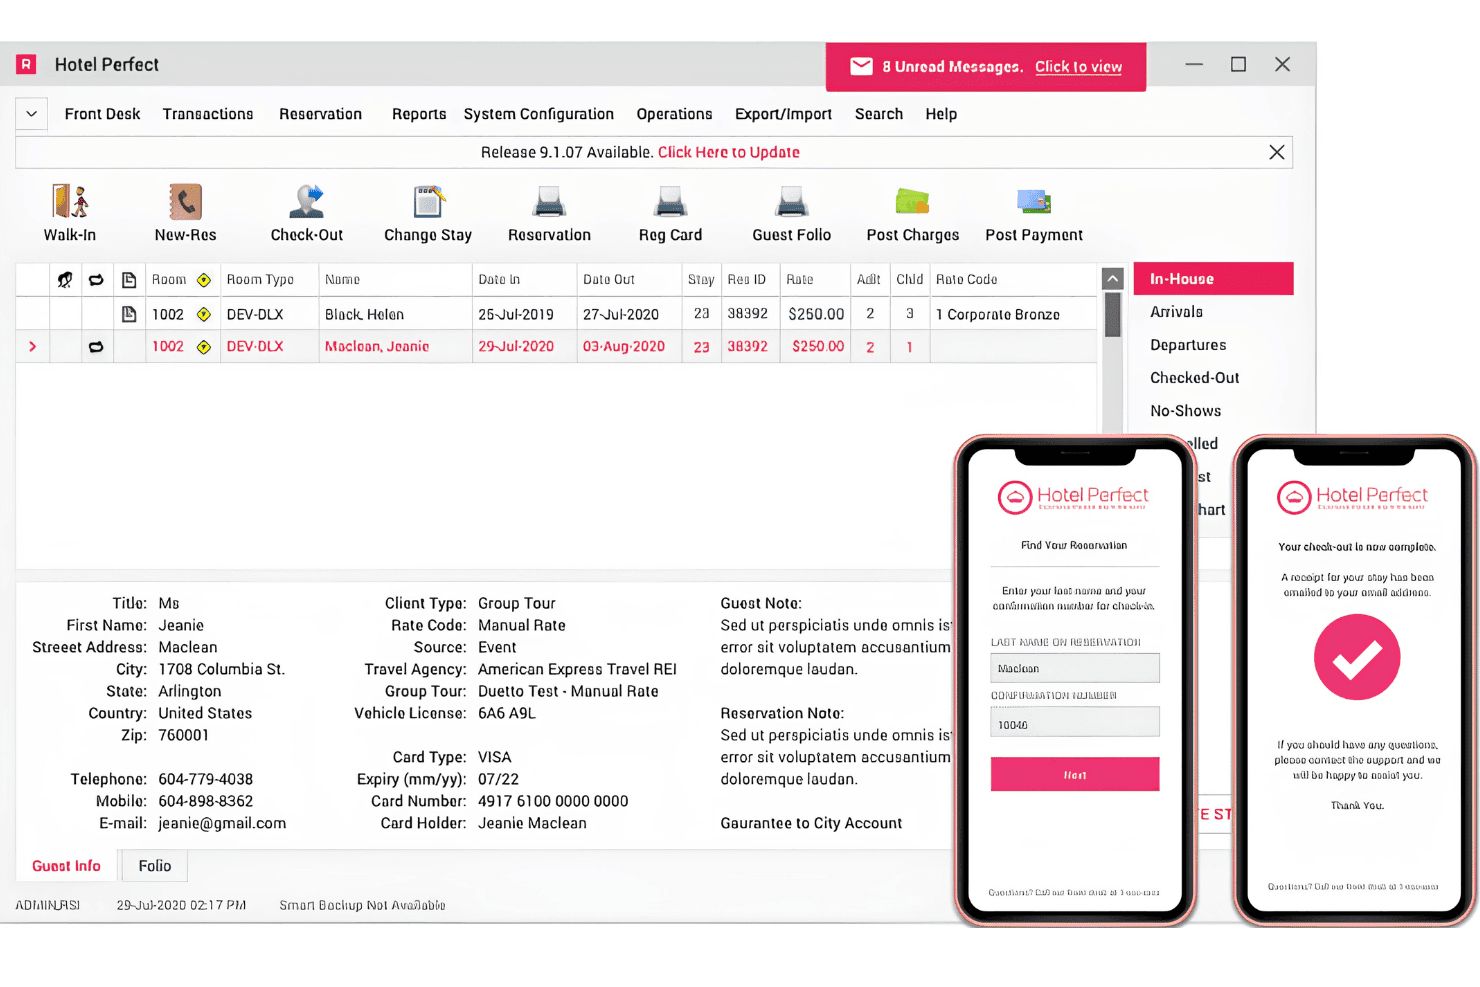The image size is (1480, 987).
Task: Select the In-House list filter
Action: coord(1213,279)
